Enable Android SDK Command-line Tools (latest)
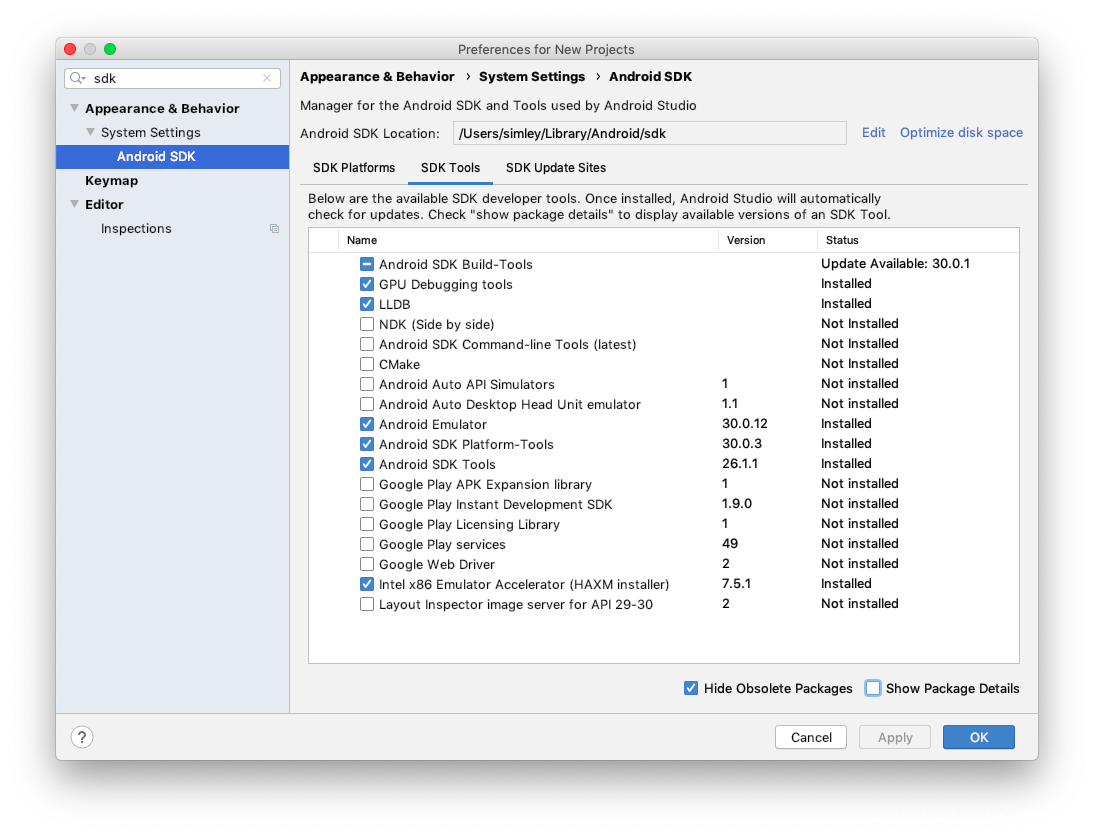 tap(367, 344)
